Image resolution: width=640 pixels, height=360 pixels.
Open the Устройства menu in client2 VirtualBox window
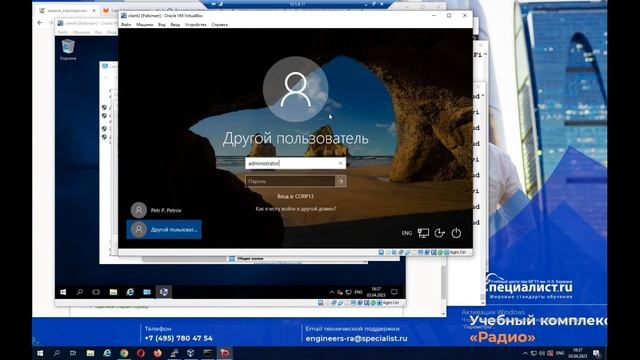click(196, 24)
